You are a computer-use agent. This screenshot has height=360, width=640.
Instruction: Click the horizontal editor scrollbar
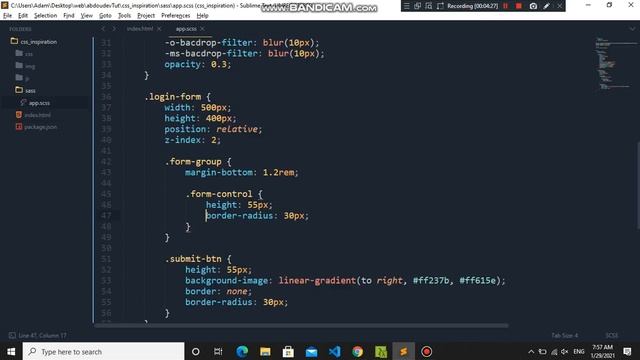pyautogui.click(x=301, y=326)
